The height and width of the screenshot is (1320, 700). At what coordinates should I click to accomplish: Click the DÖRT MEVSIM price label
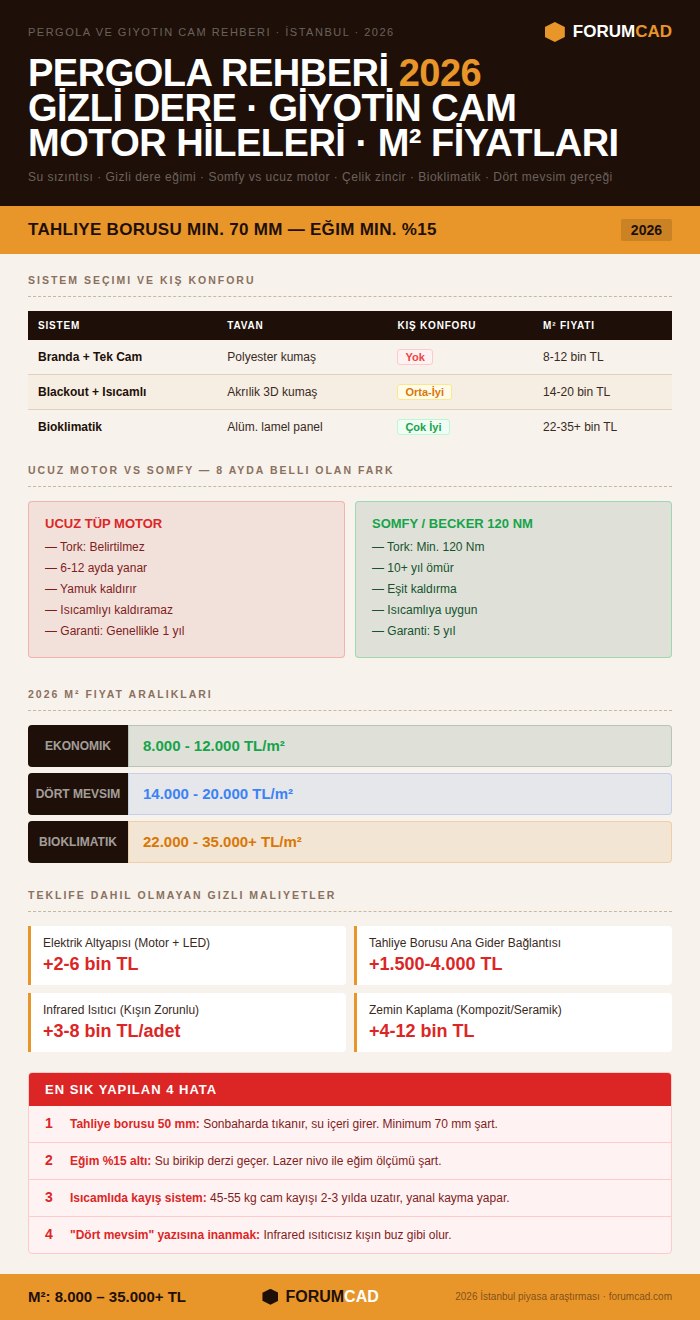pyautogui.click(x=78, y=794)
